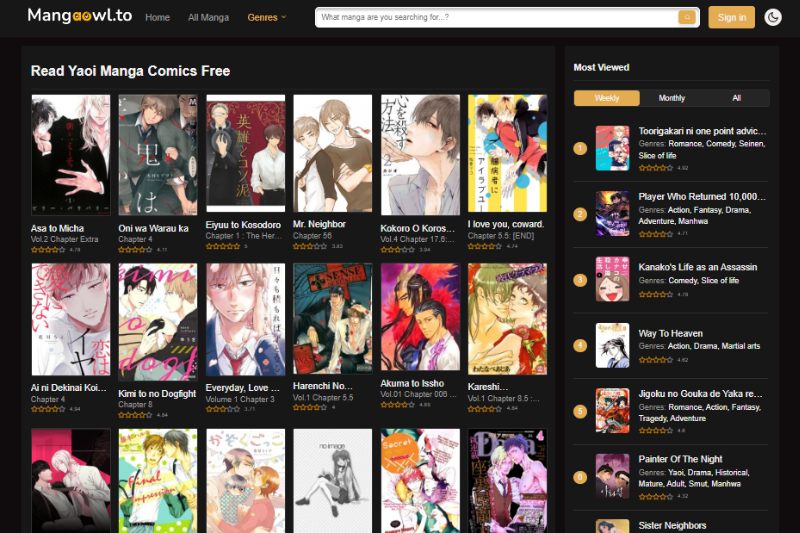
Task: Open Kokoro O Koros... cover thumbnail
Action: coord(420,155)
